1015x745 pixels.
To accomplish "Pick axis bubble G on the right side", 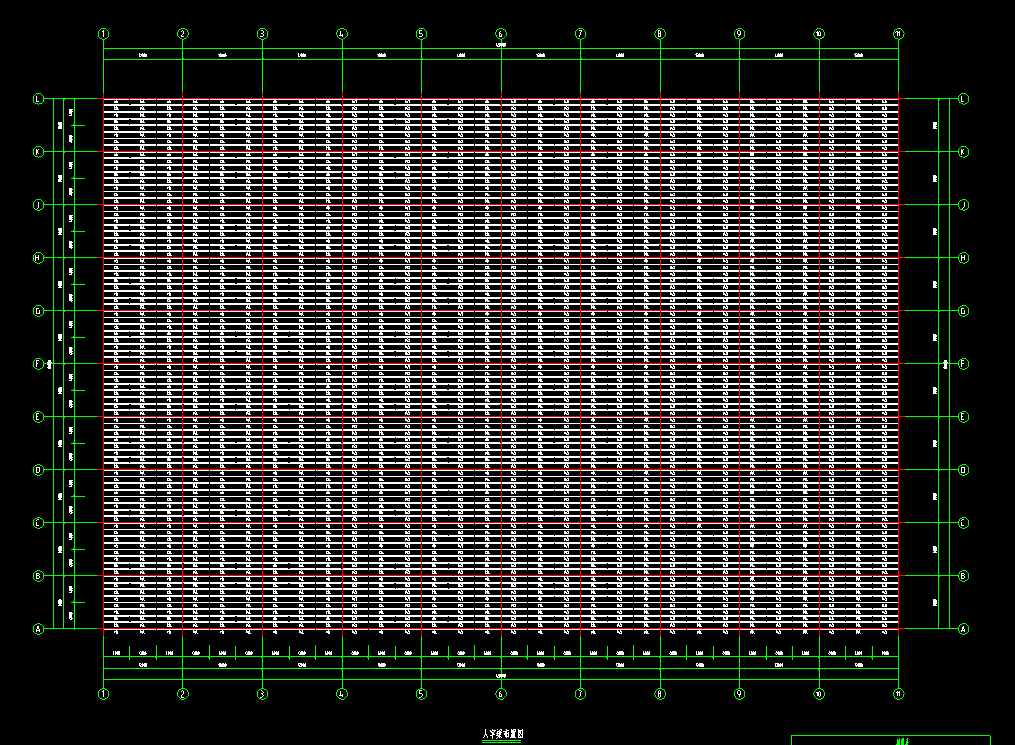I will pos(963,311).
